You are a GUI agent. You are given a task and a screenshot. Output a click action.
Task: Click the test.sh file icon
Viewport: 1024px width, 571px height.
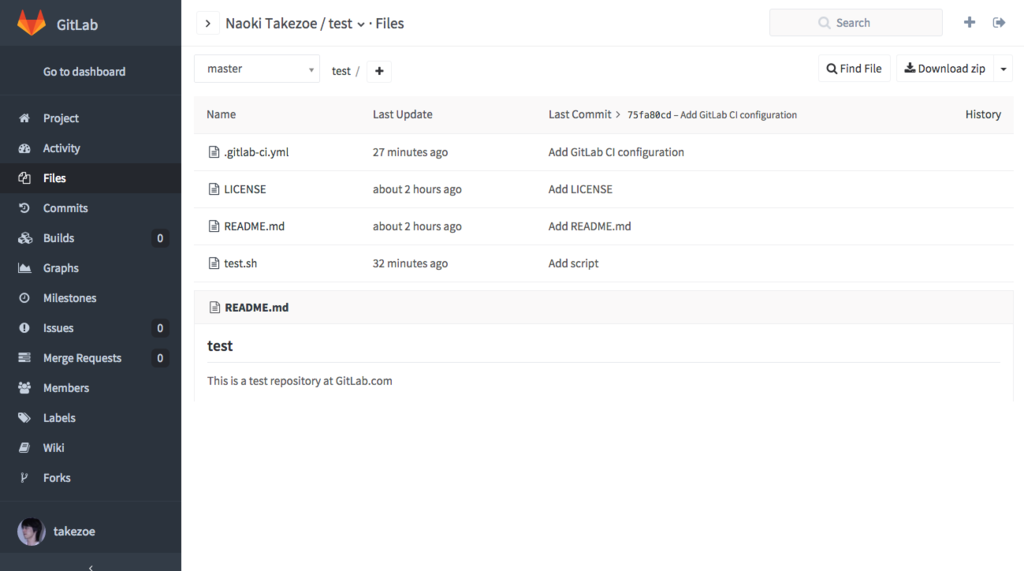pyautogui.click(x=214, y=263)
